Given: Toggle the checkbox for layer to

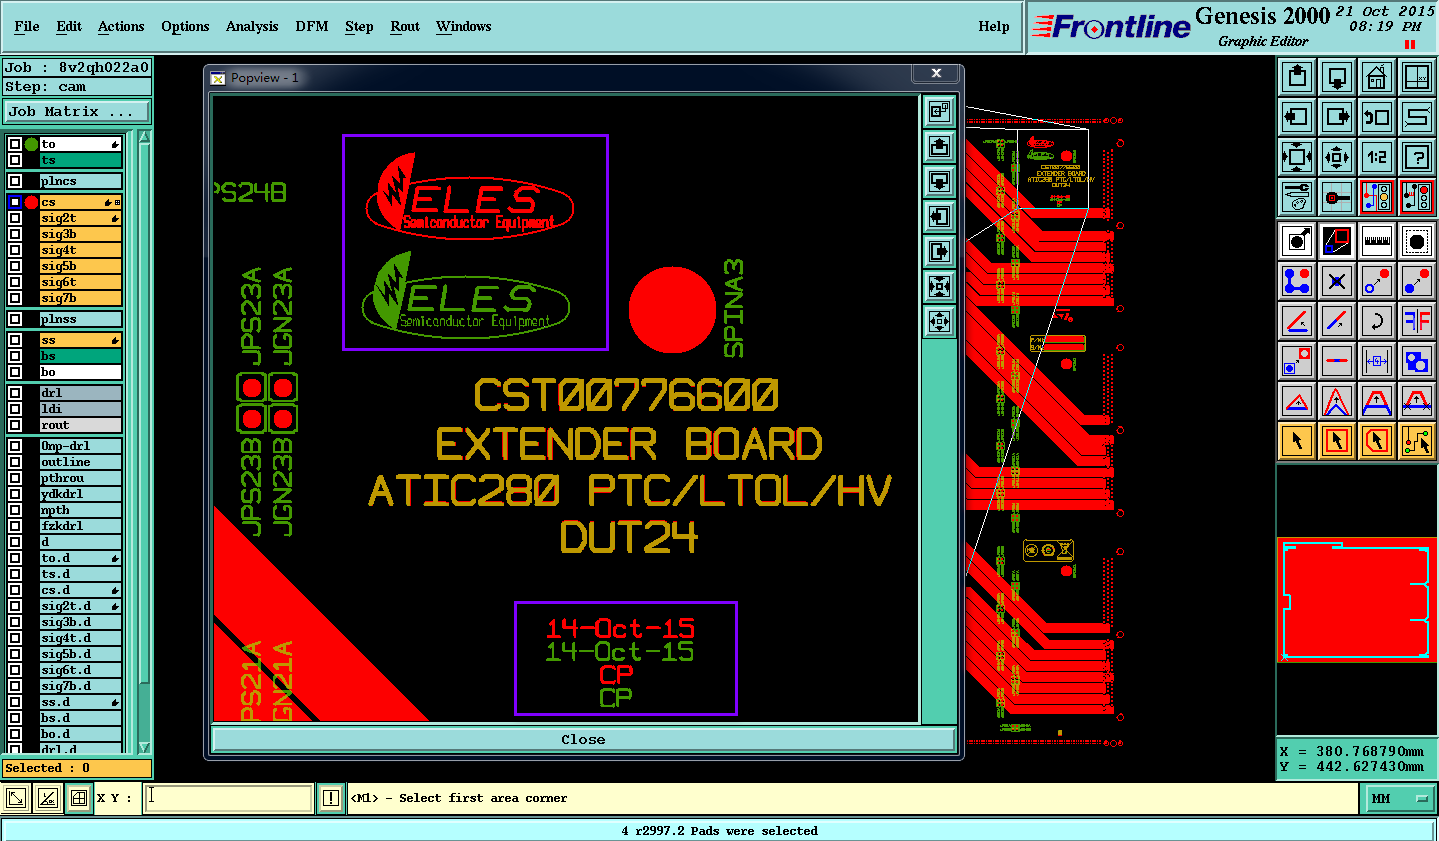Looking at the screenshot, I should (14, 144).
